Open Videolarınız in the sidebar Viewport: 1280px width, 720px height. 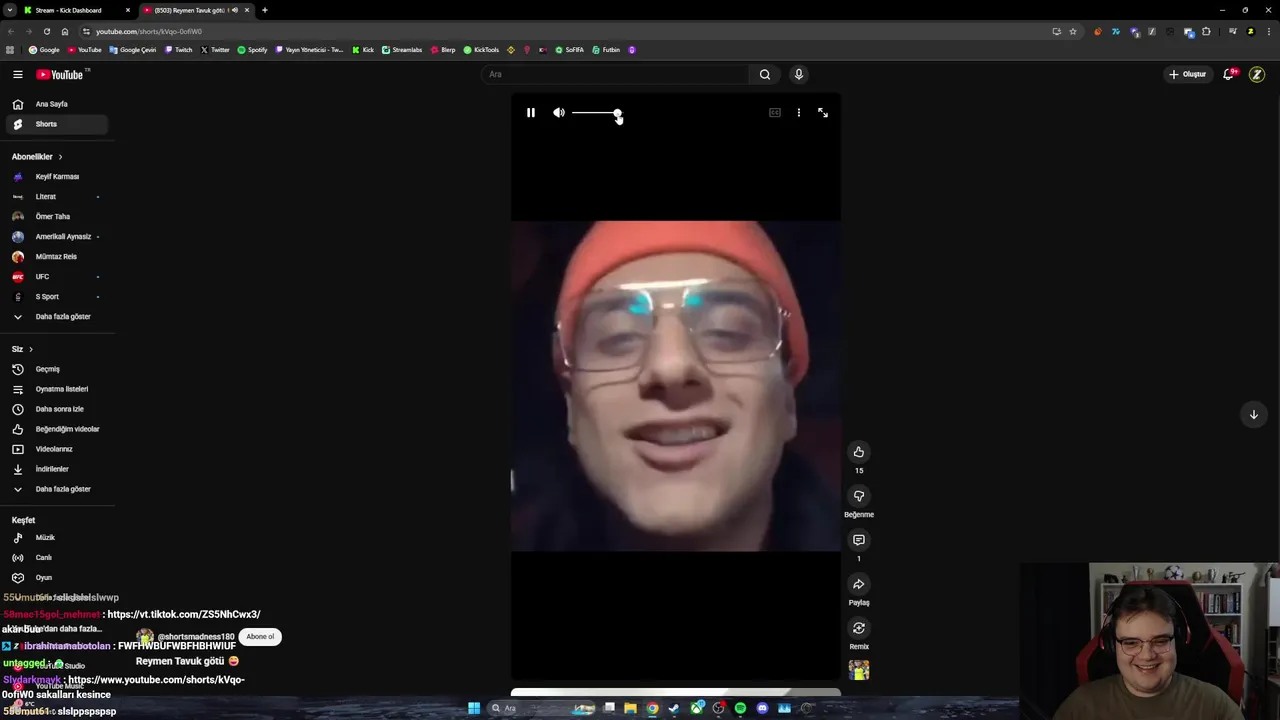[x=55, y=449]
